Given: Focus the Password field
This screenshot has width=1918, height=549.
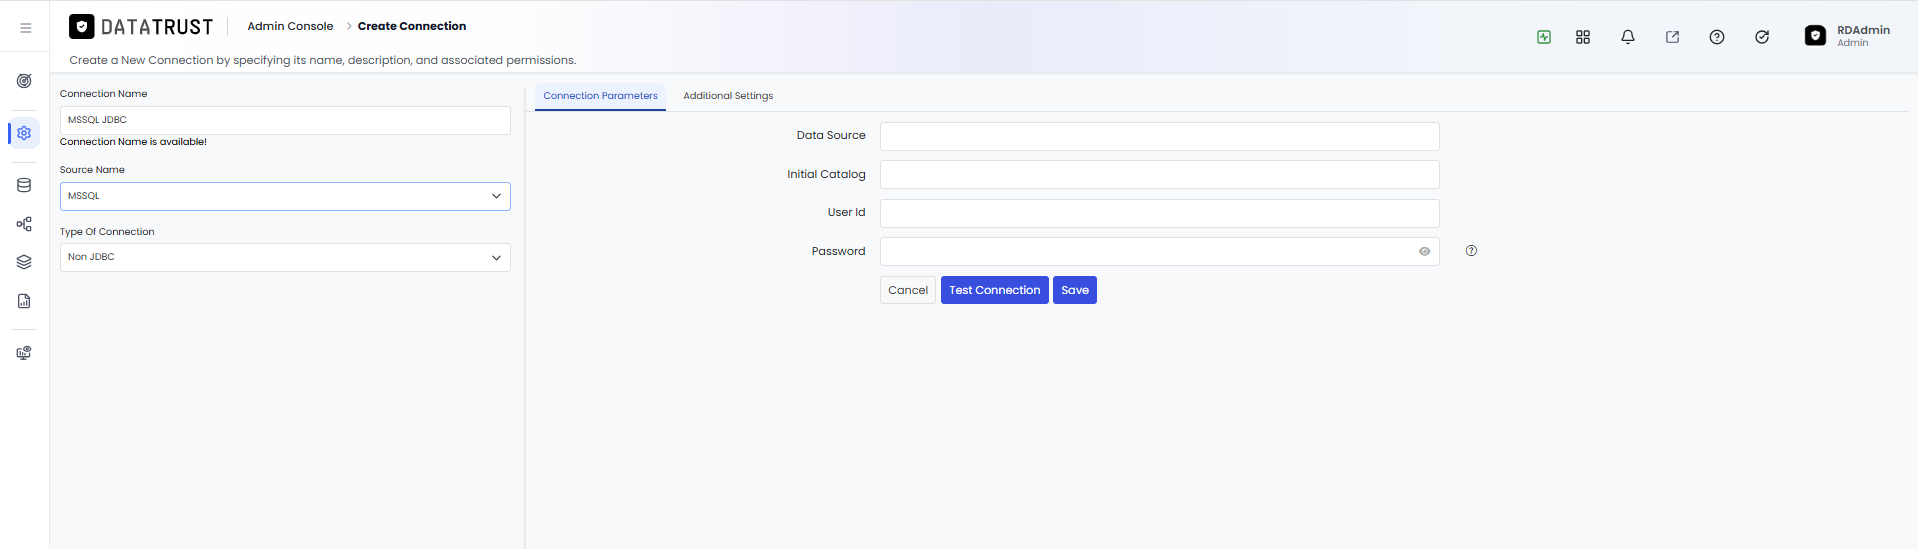Looking at the screenshot, I should (1159, 252).
